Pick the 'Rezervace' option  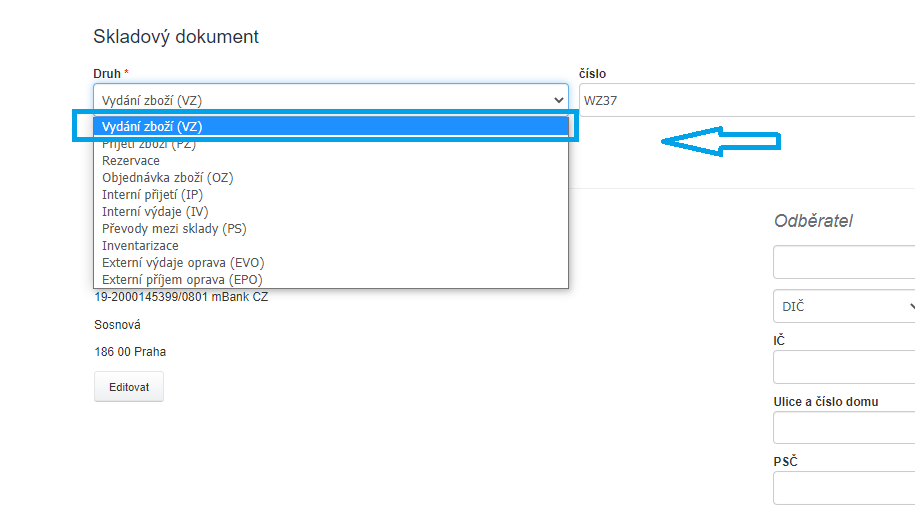click(131, 161)
